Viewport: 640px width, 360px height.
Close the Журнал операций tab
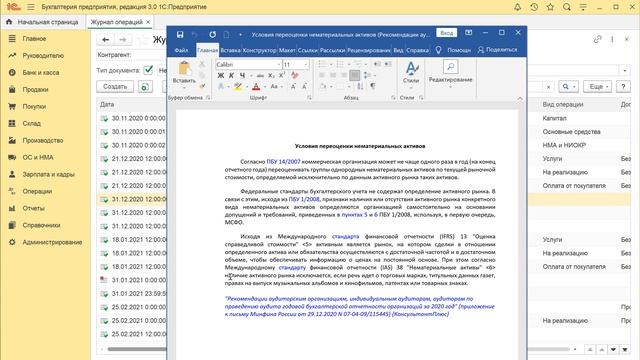click(148, 22)
